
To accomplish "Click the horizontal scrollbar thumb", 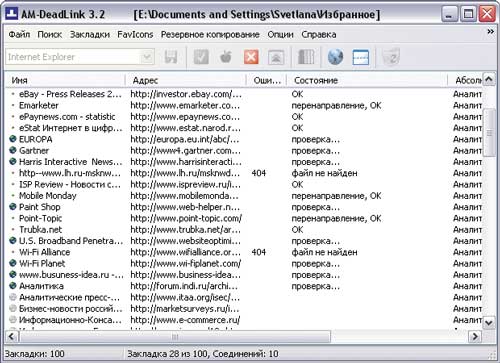I will (175, 336).
